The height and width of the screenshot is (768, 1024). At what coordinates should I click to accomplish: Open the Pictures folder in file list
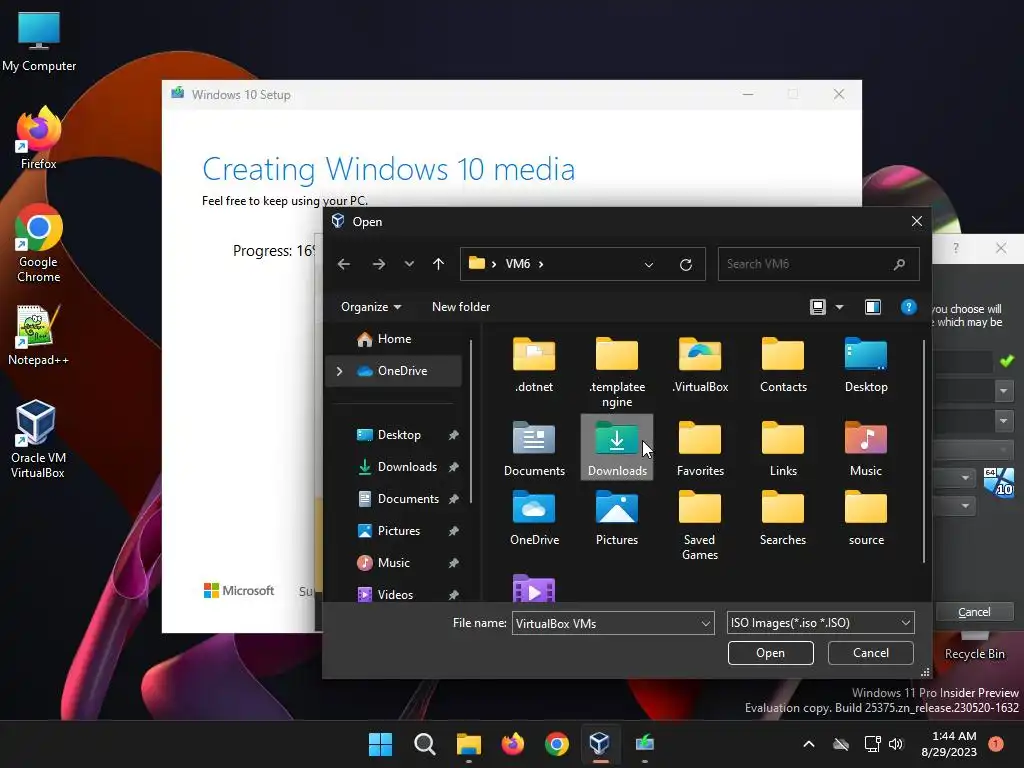point(616,518)
